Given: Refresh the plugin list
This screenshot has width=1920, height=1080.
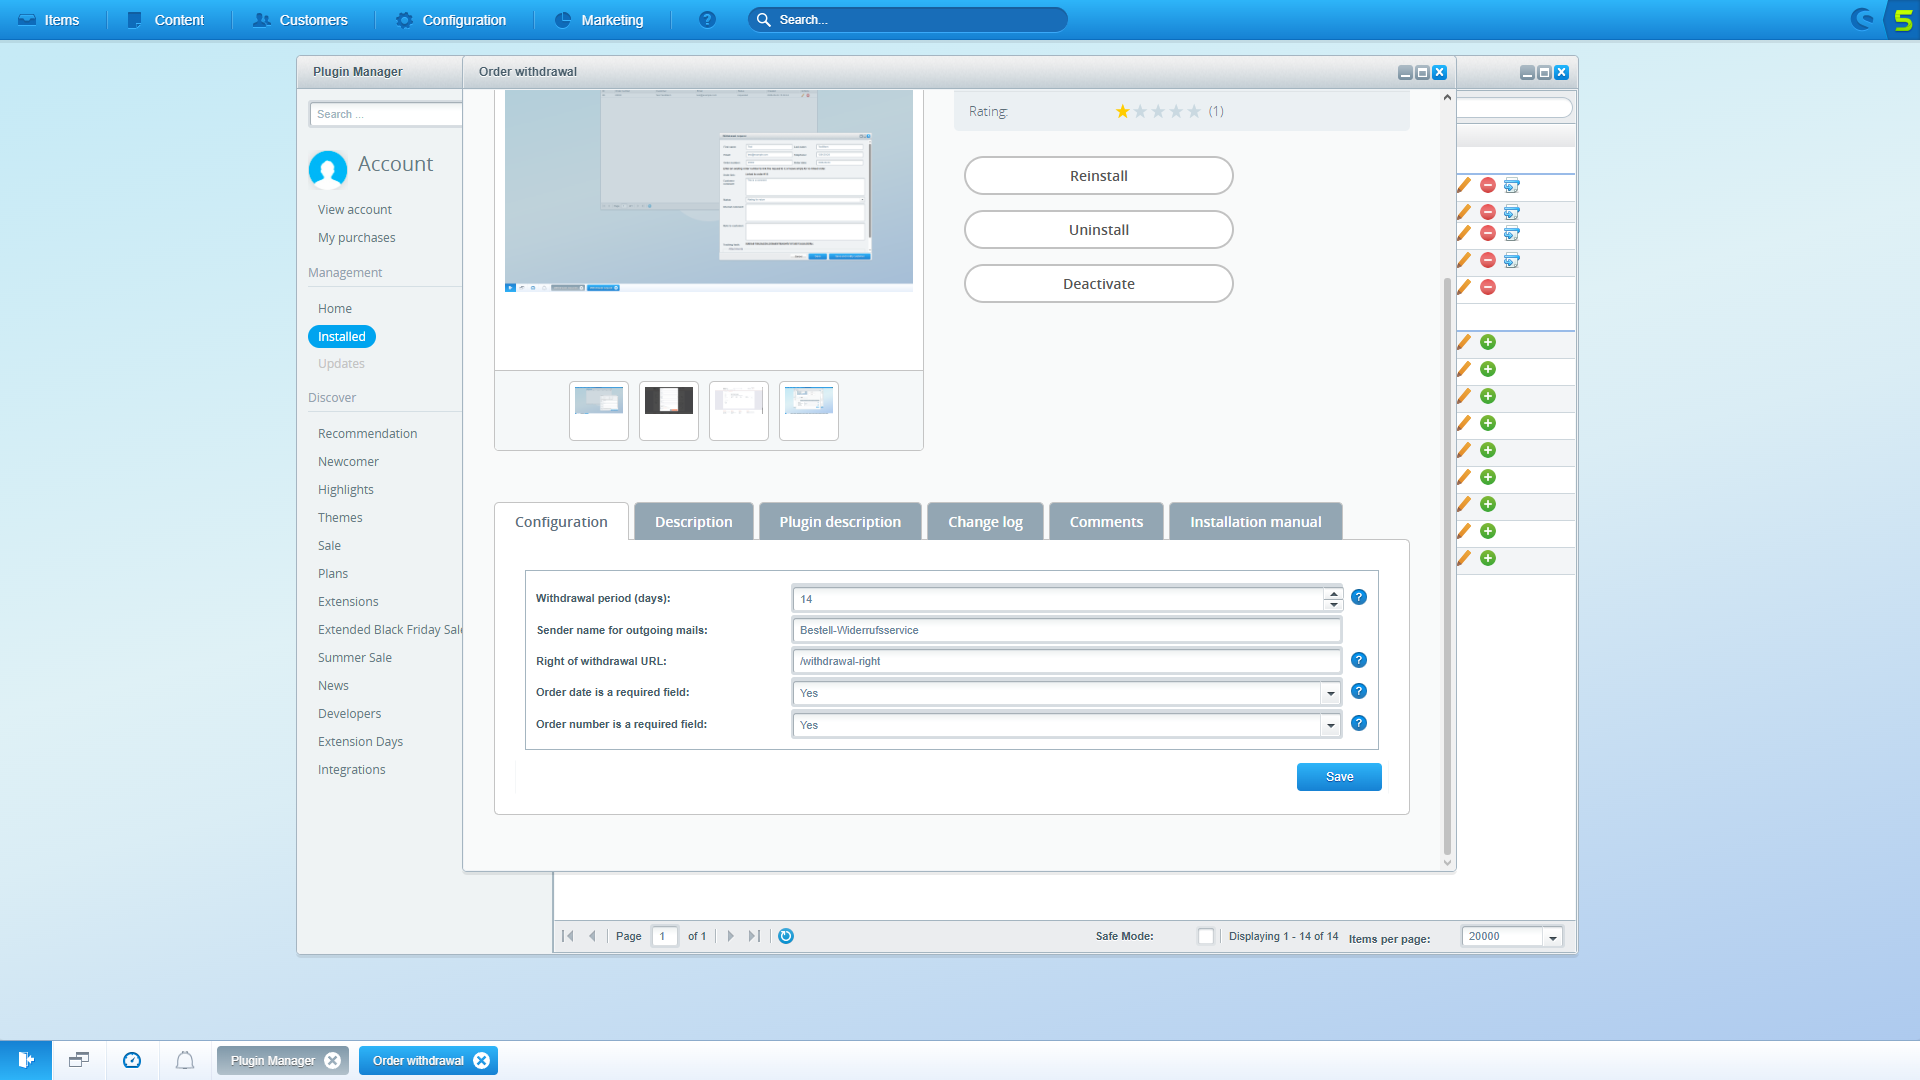Looking at the screenshot, I should (x=786, y=936).
